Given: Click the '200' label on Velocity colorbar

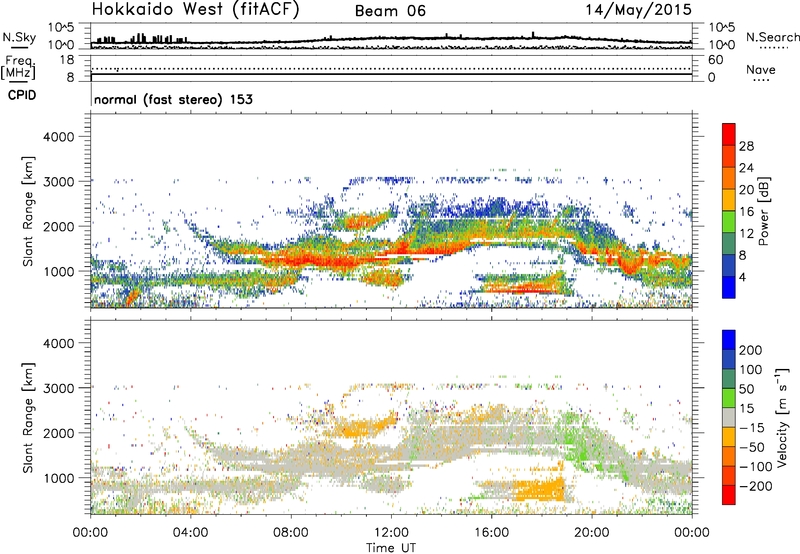Looking at the screenshot, I should [751, 350].
